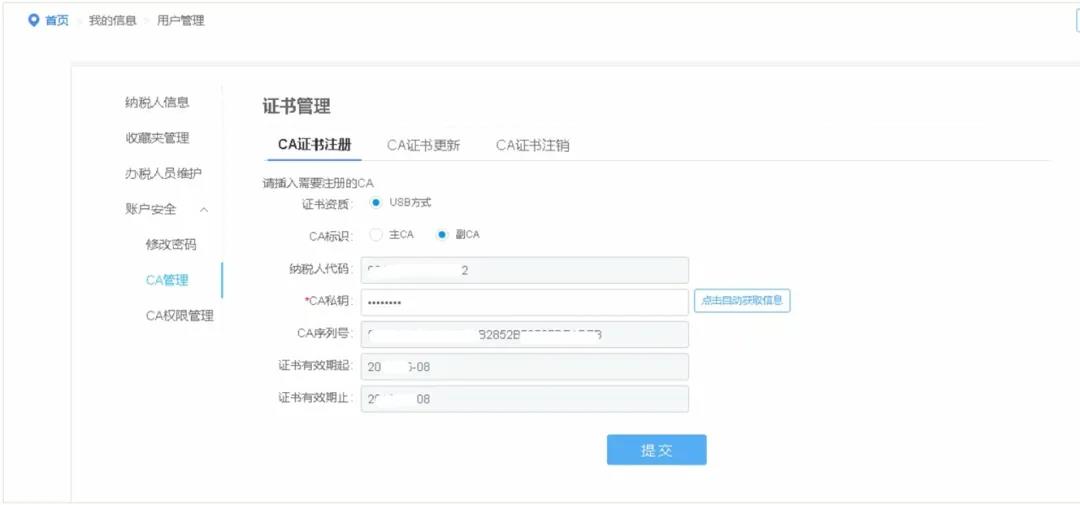Click 请插入需要注册的CA instruction text
Viewport: 1080px width, 505px height.
coord(318,183)
